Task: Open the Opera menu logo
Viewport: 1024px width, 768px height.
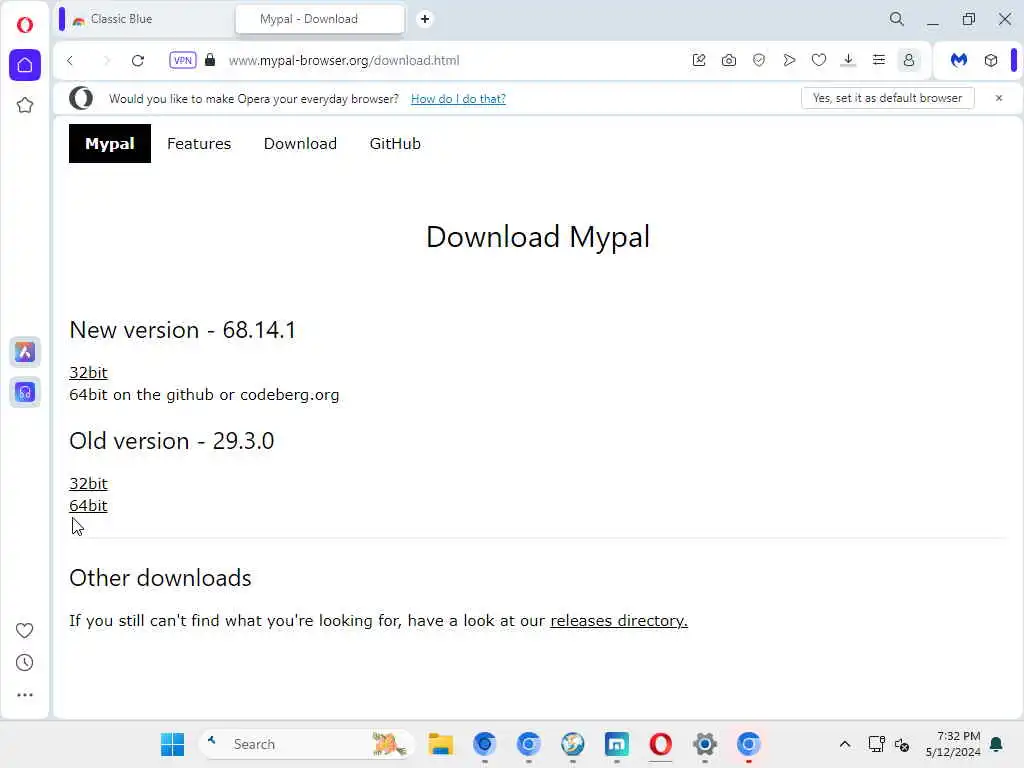Action: (x=25, y=25)
